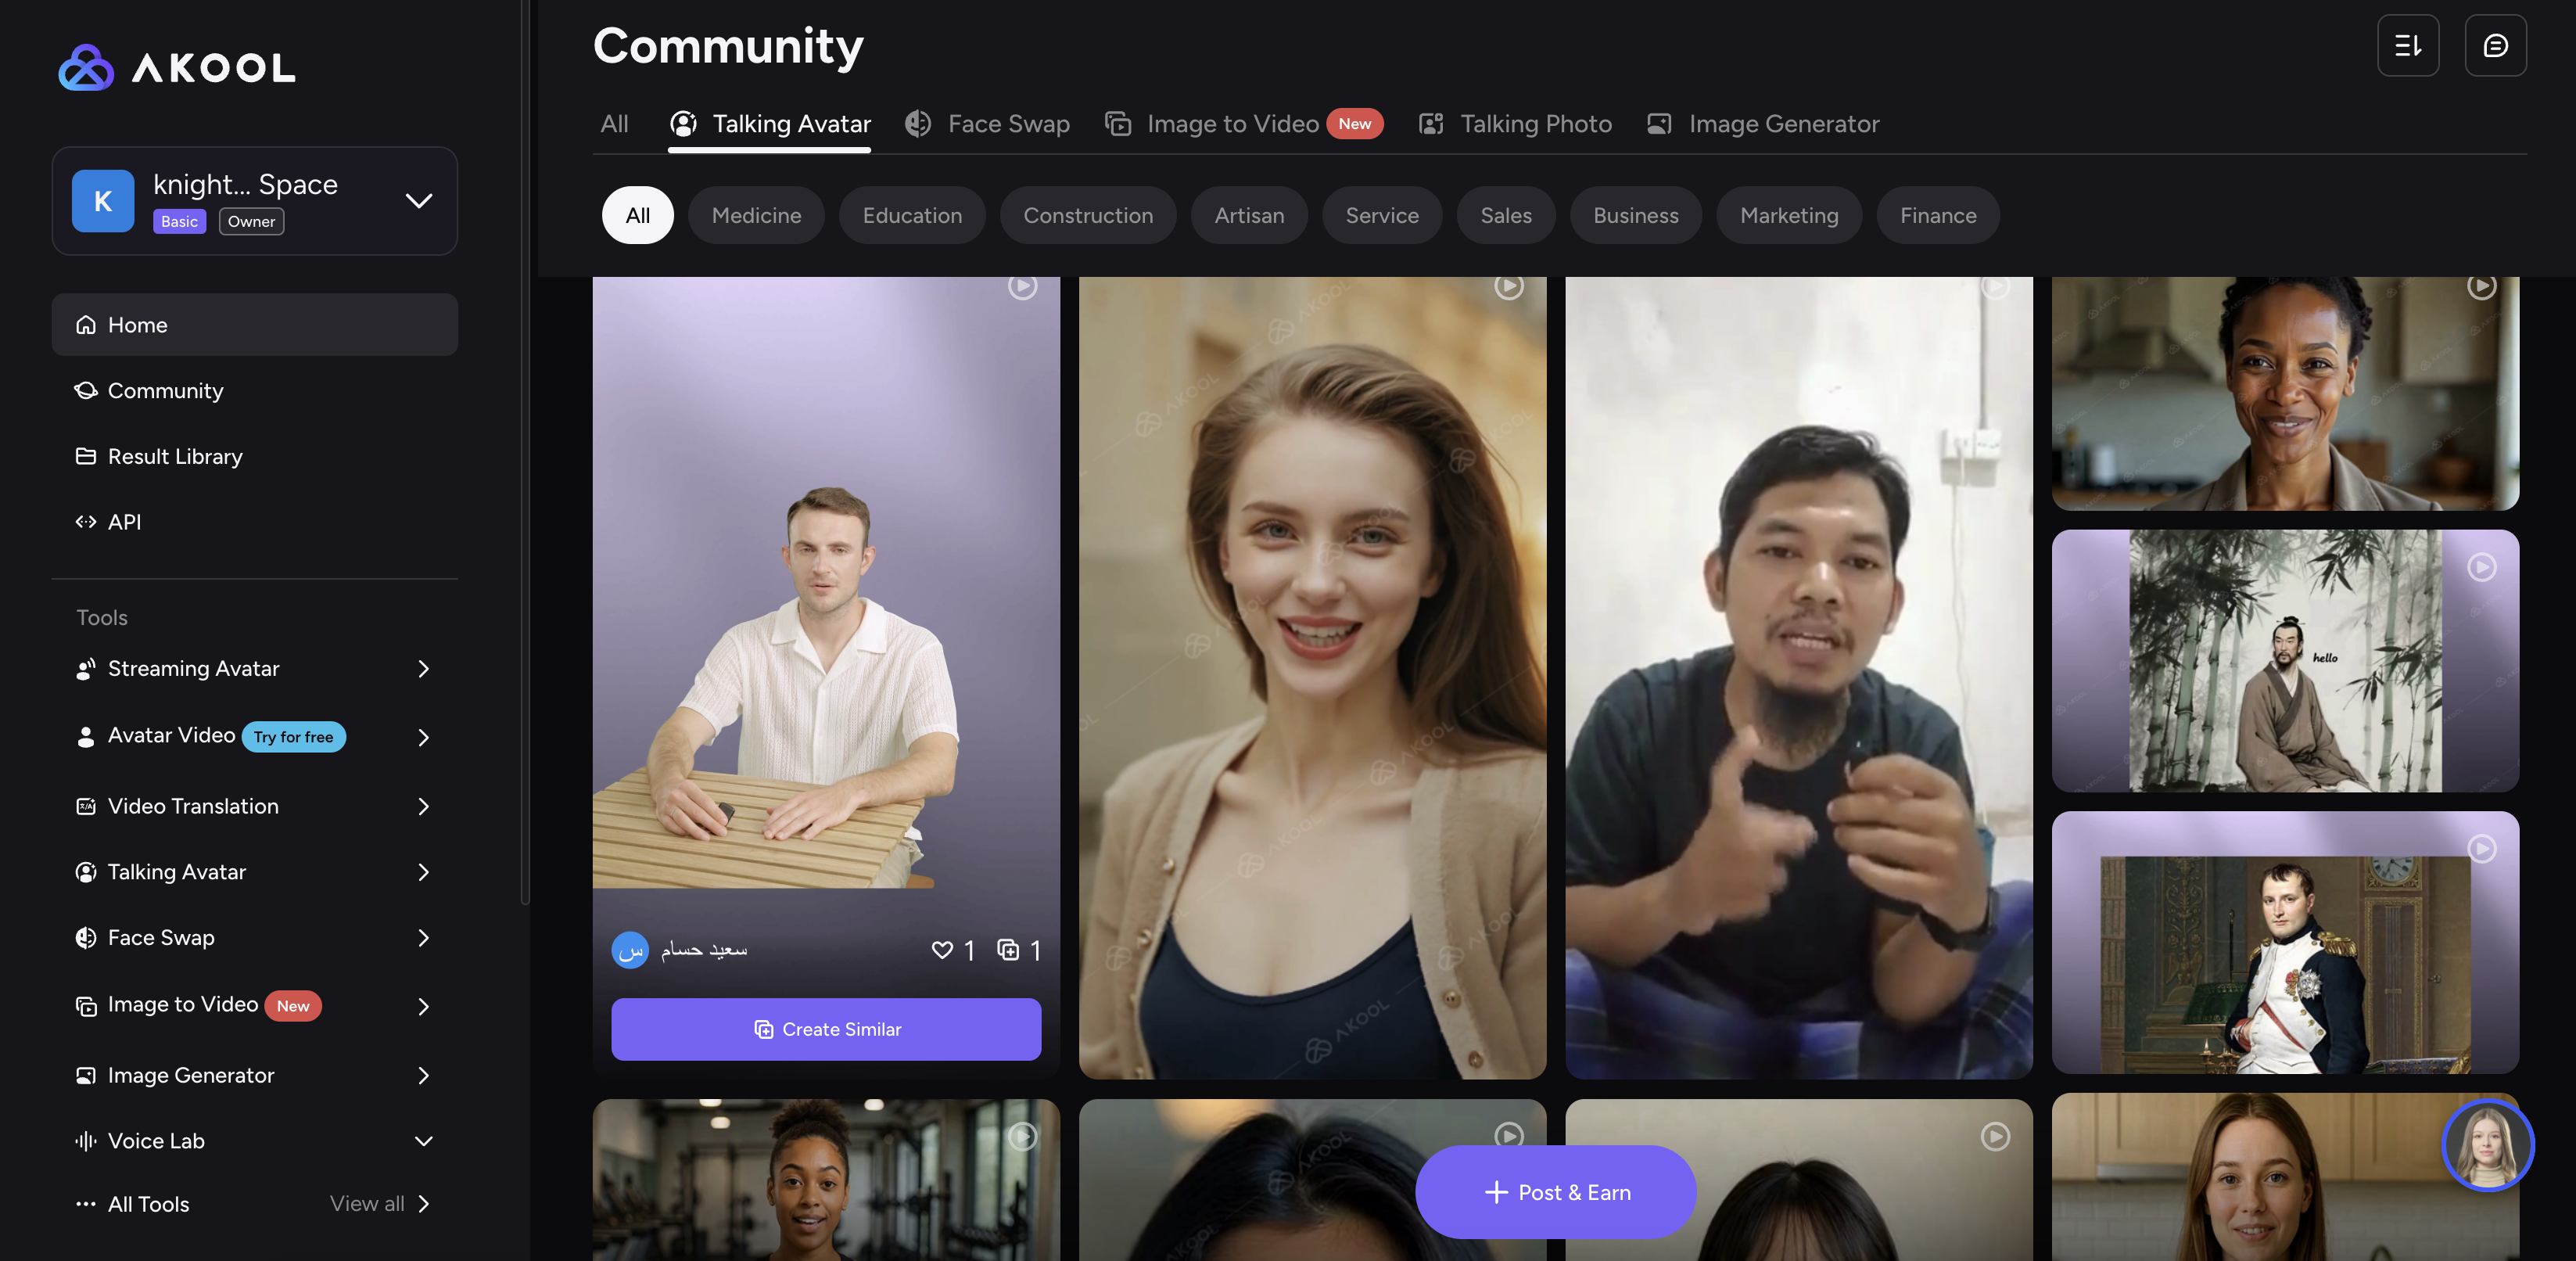Select the Finance filter chip
The height and width of the screenshot is (1261, 2576).
coord(1937,216)
